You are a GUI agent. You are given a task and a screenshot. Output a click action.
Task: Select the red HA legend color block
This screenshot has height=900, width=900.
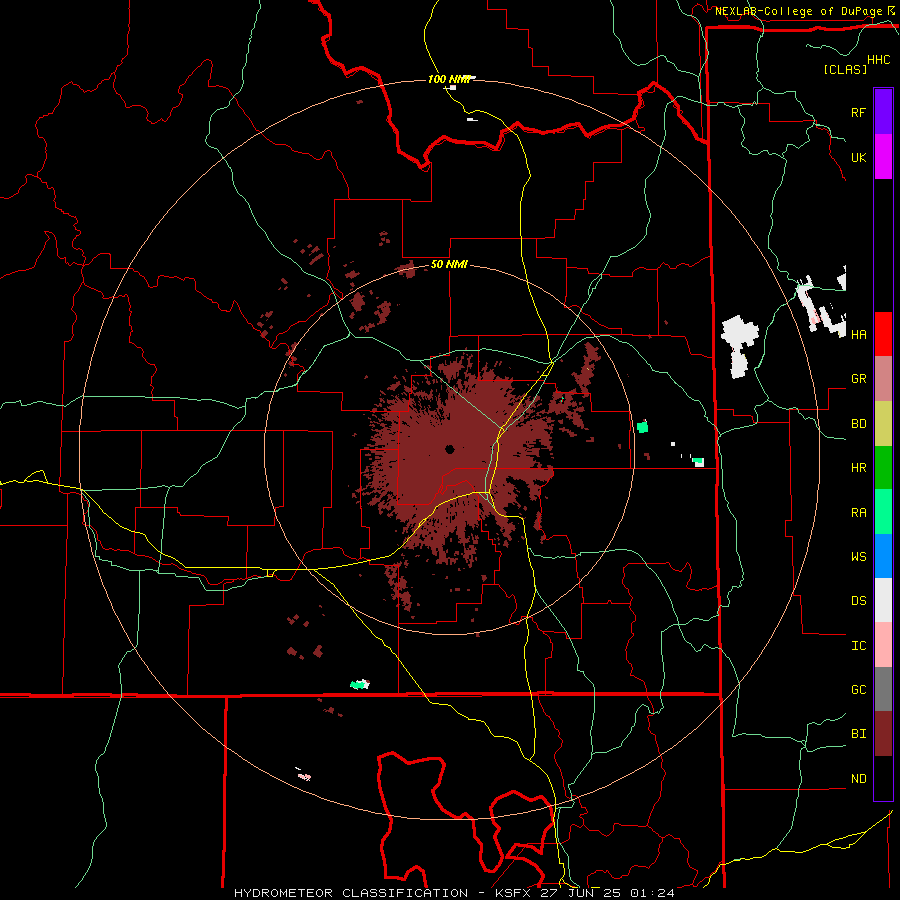pos(883,334)
